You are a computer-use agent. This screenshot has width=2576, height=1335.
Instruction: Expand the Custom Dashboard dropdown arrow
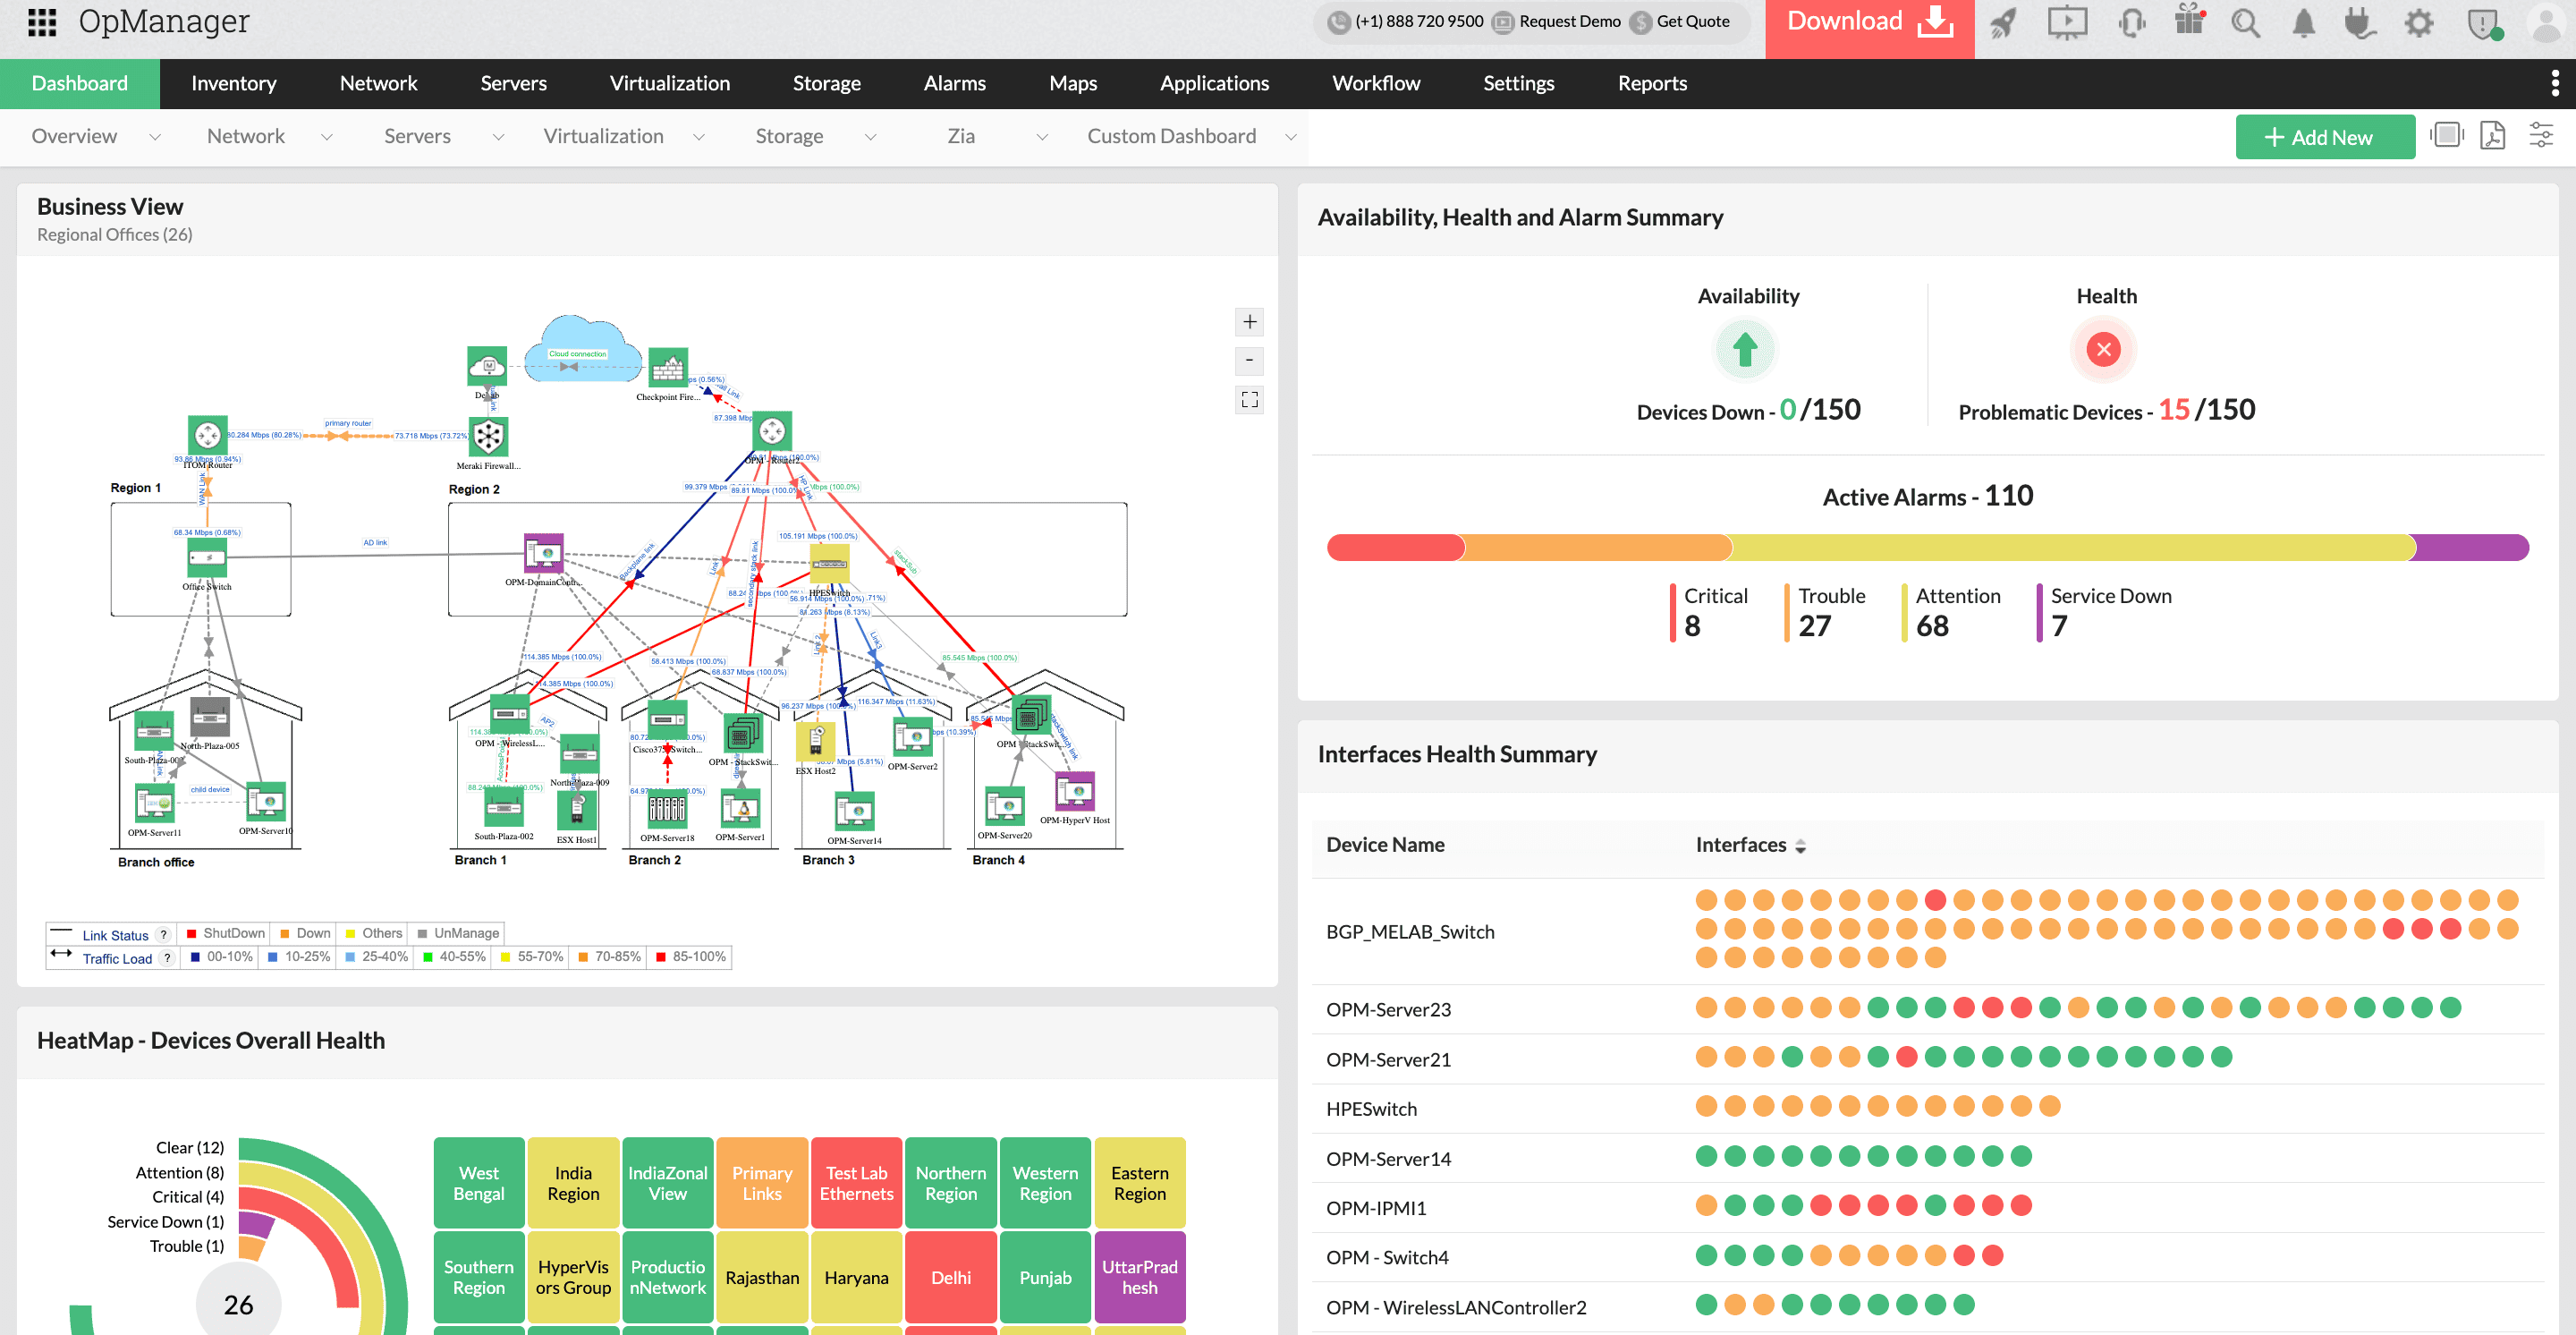[1290, 137]
